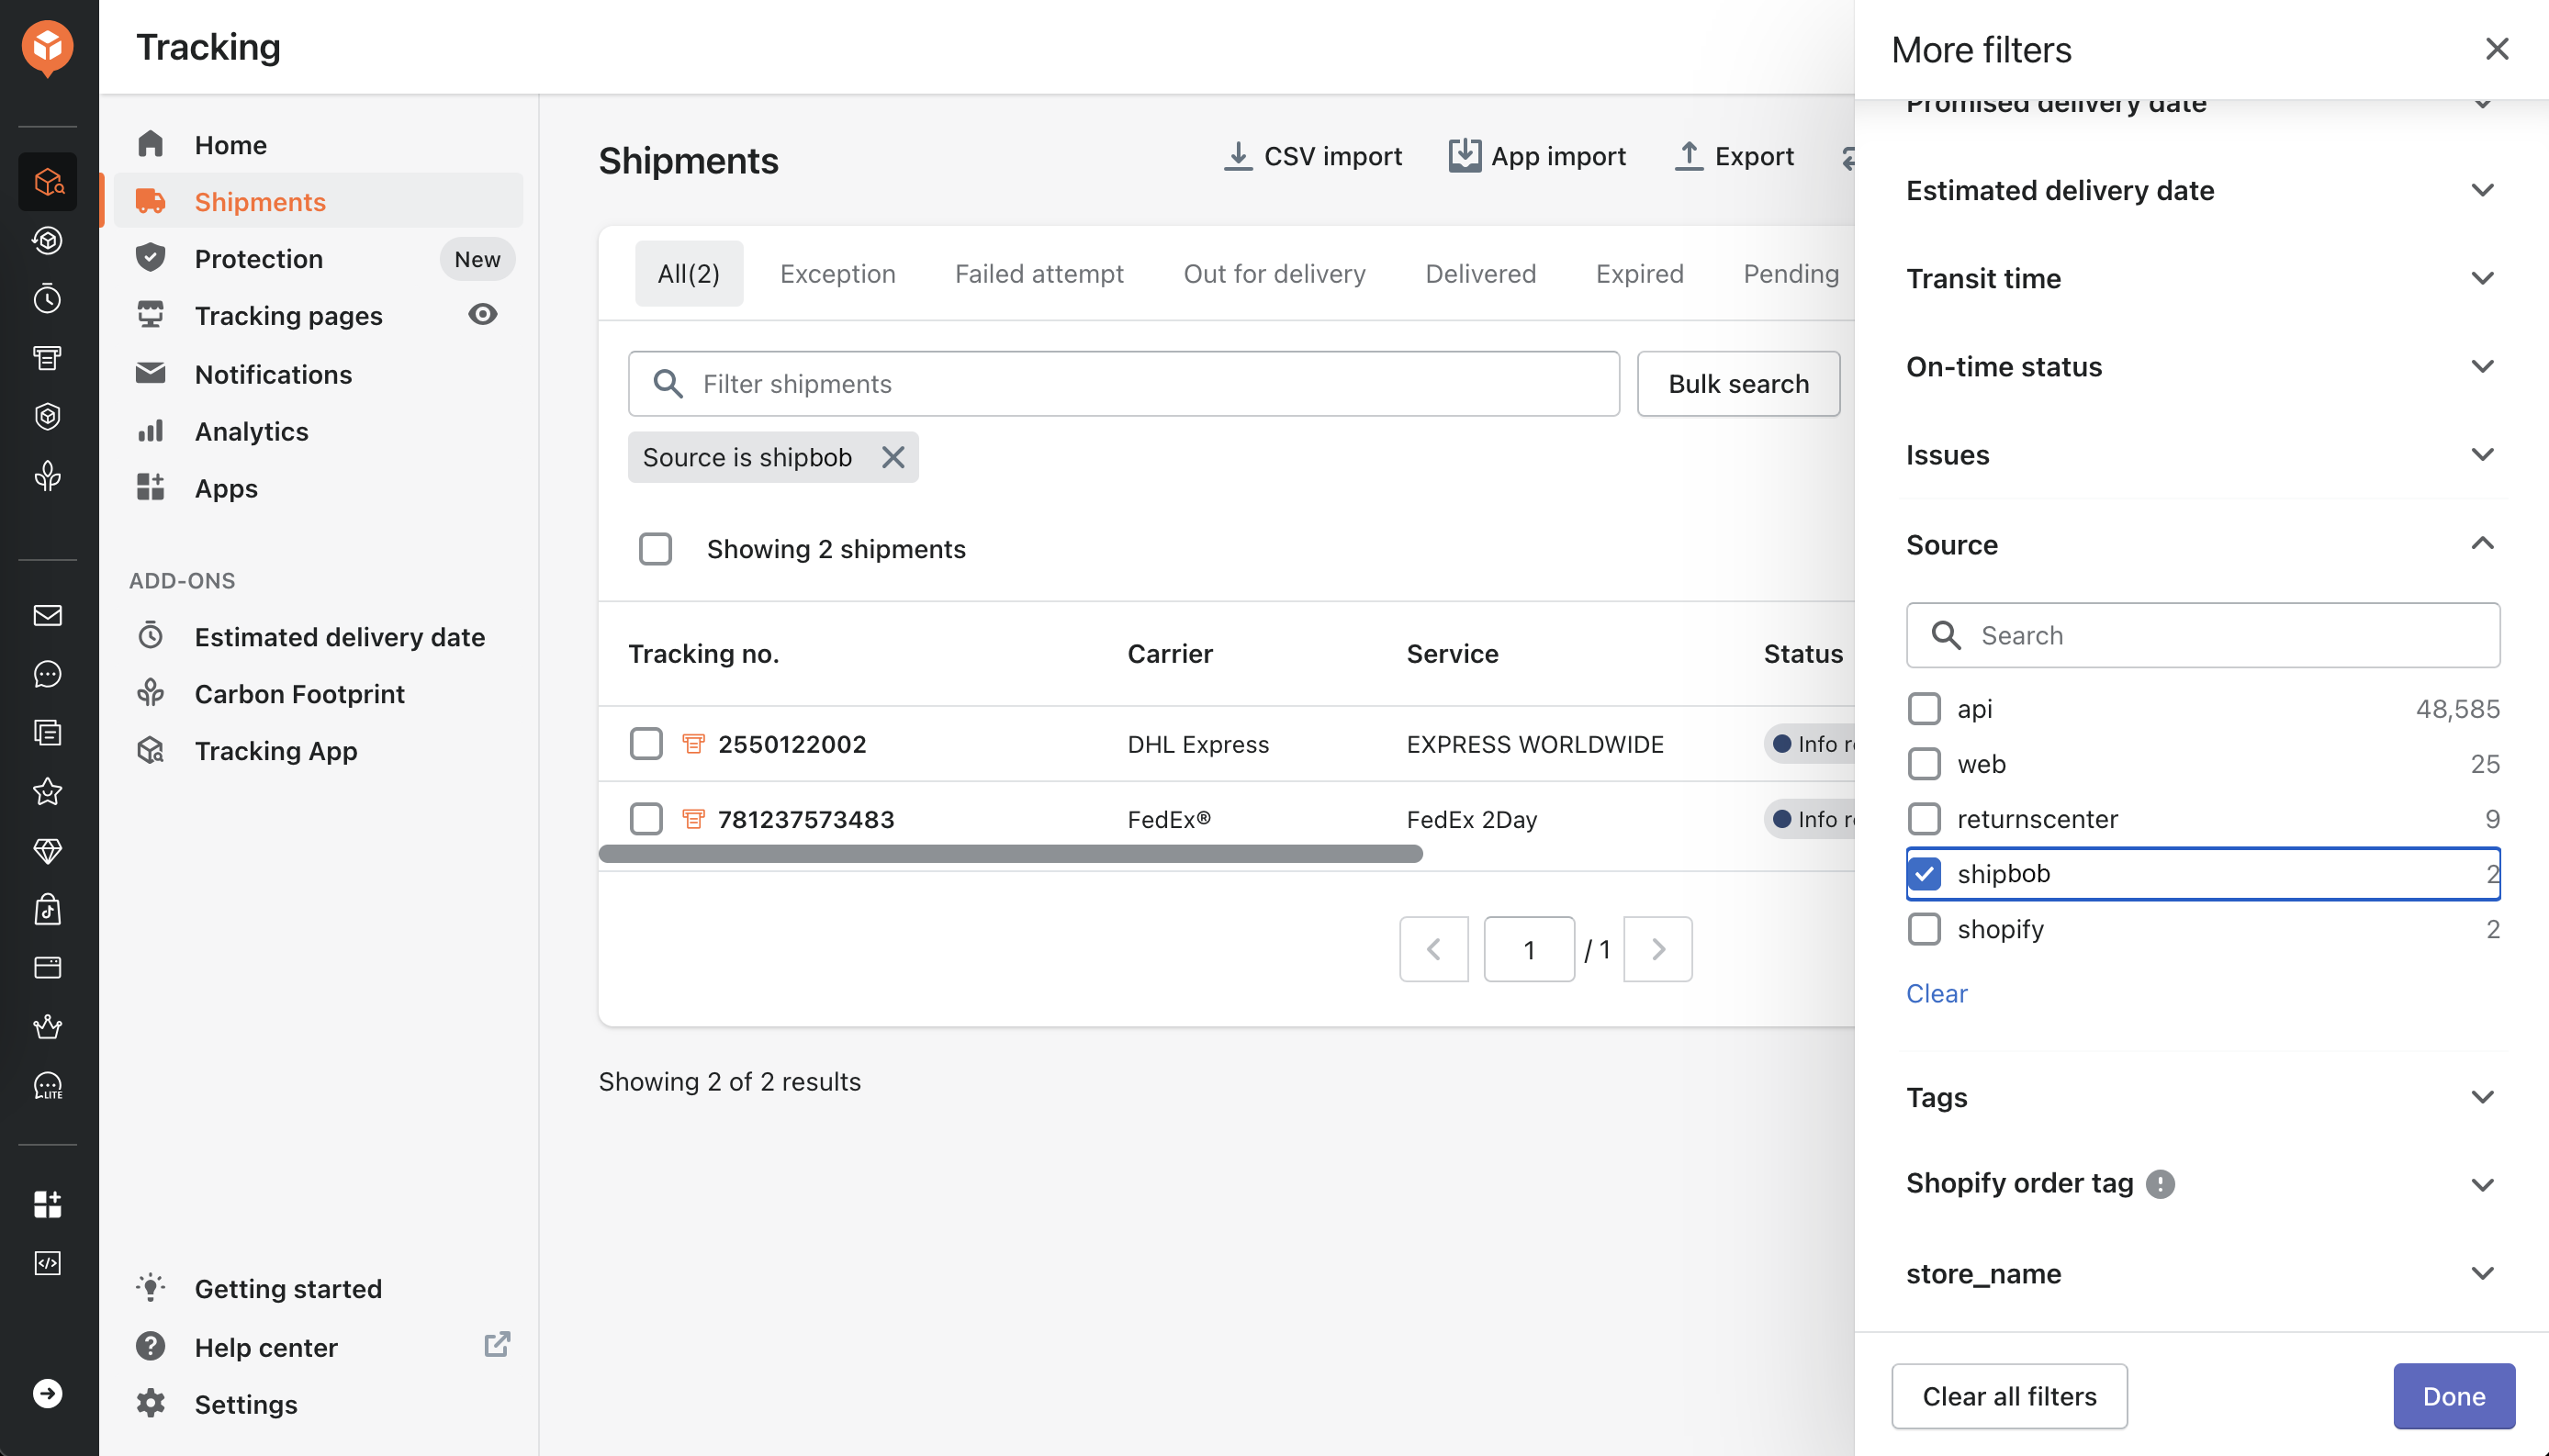
Task: Click the Export upload arrow icon
Action: point(1686,158)
